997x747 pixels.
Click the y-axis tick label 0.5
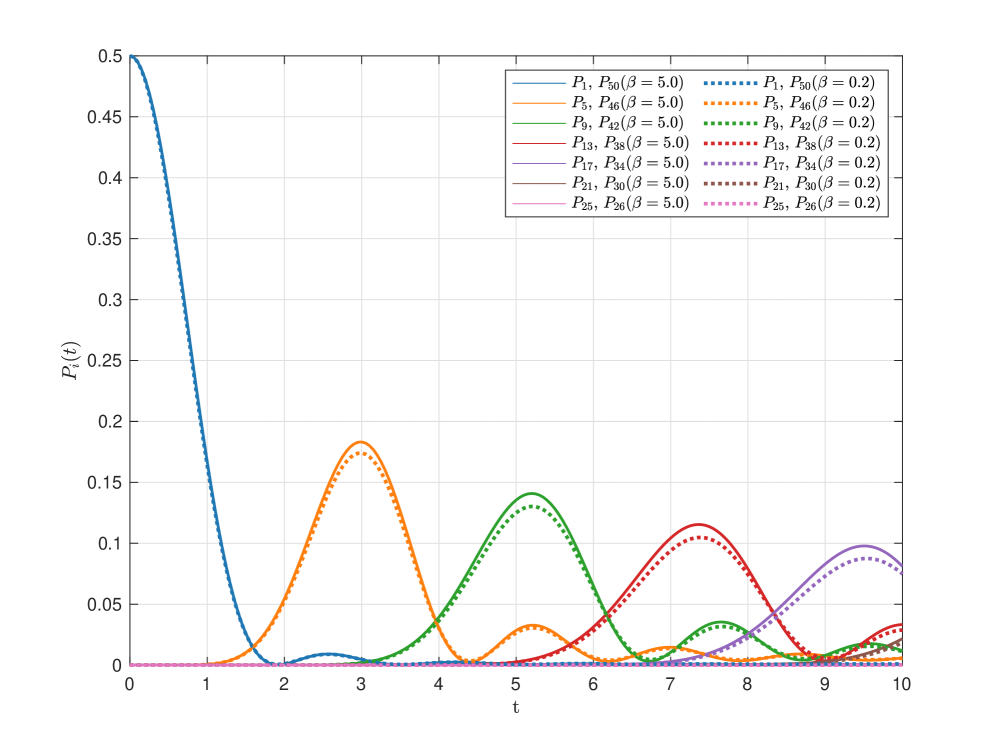[110, 57]
